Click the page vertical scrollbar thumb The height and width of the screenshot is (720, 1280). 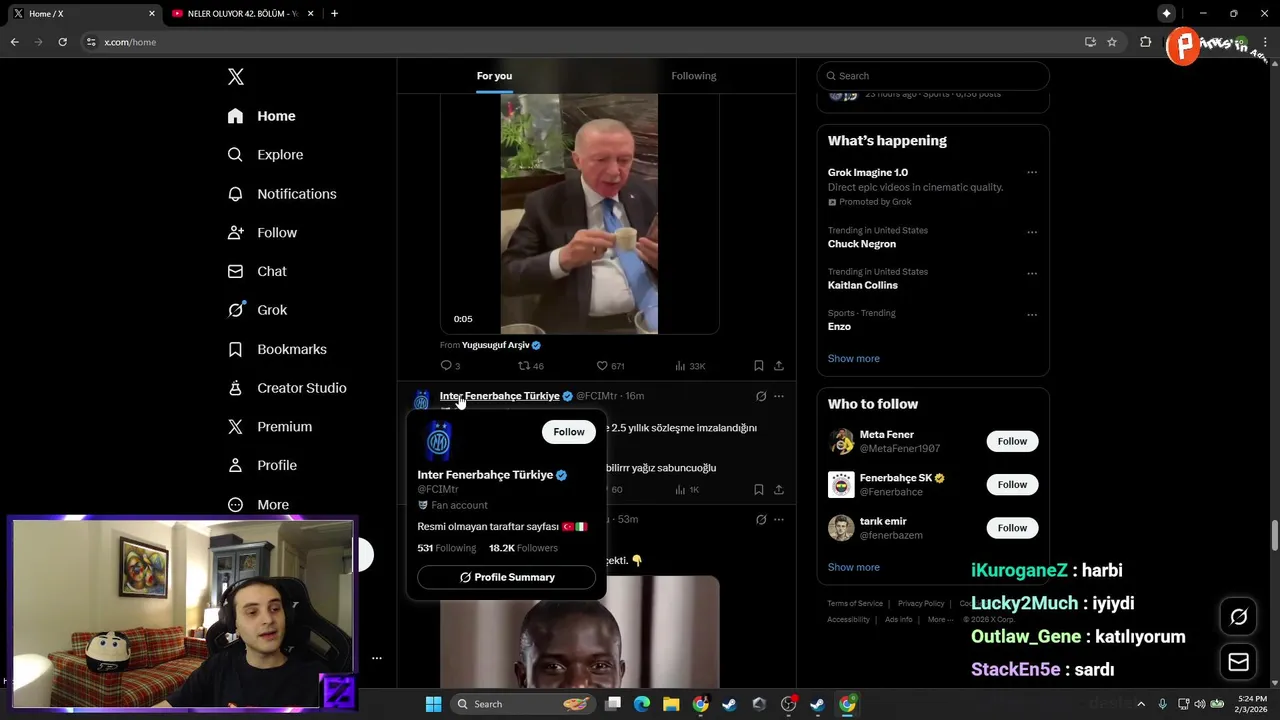pyautogui.click(x=1275, y=535)
